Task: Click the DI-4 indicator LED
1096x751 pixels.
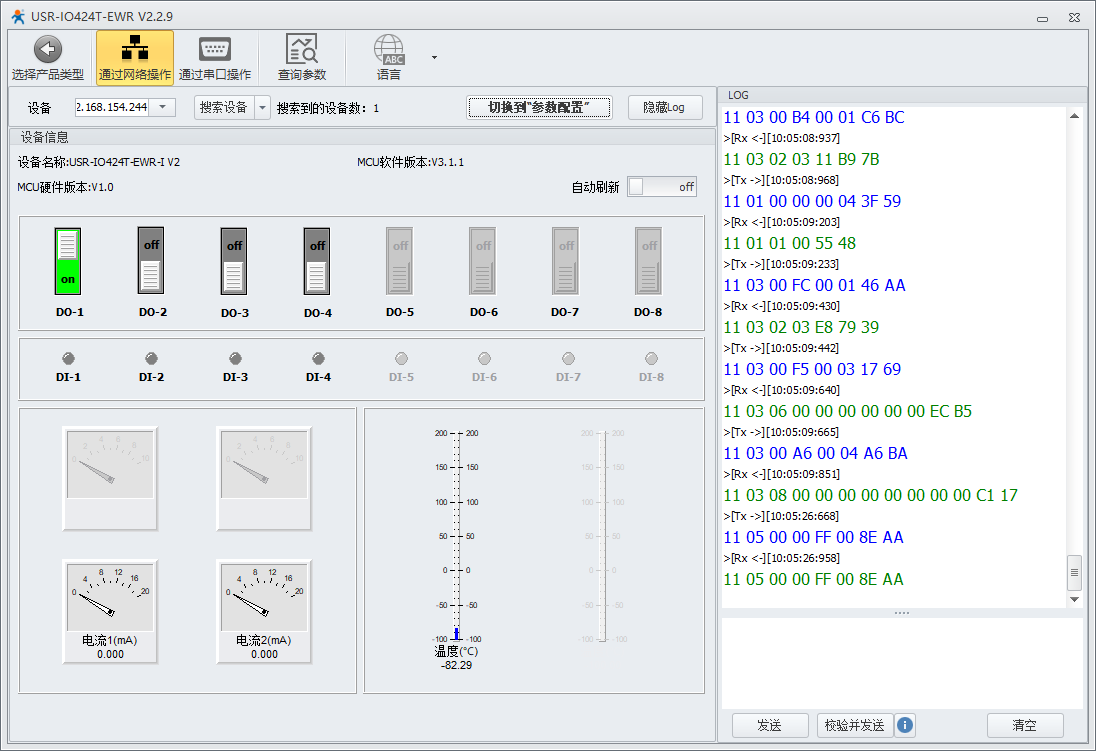Action: [x=318, y=359]
